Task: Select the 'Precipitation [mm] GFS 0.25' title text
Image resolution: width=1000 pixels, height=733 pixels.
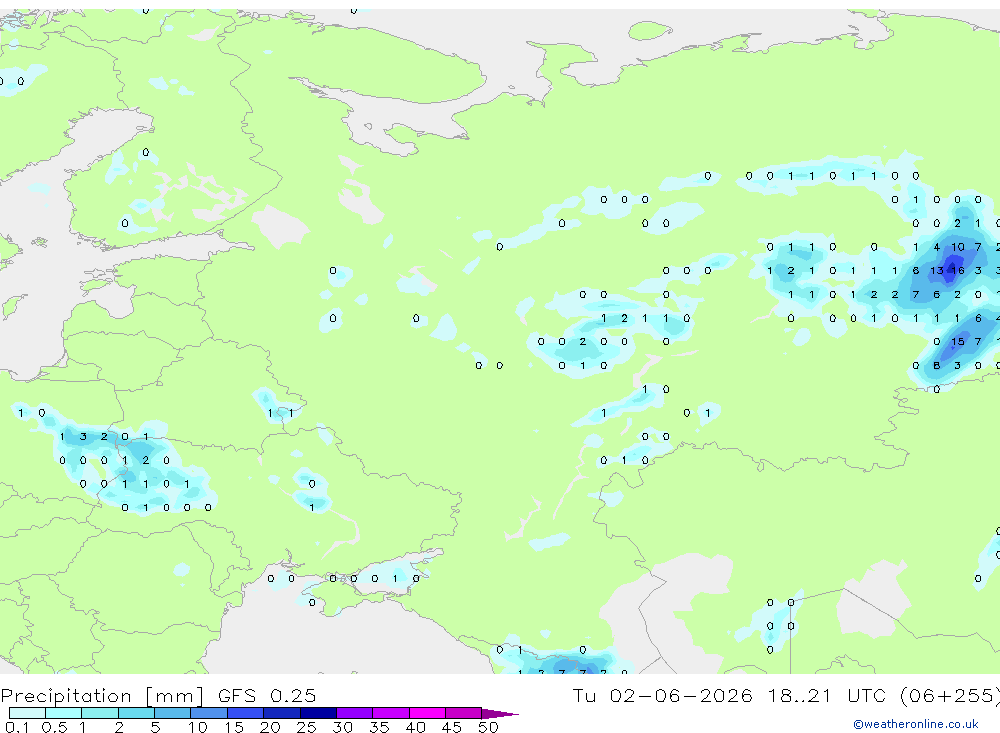Action: coord(158,695)
